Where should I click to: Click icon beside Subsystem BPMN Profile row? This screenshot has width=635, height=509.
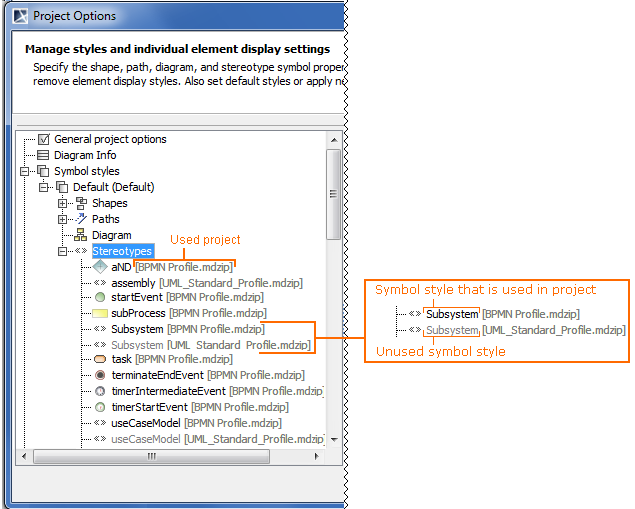(x=100, y=329)
